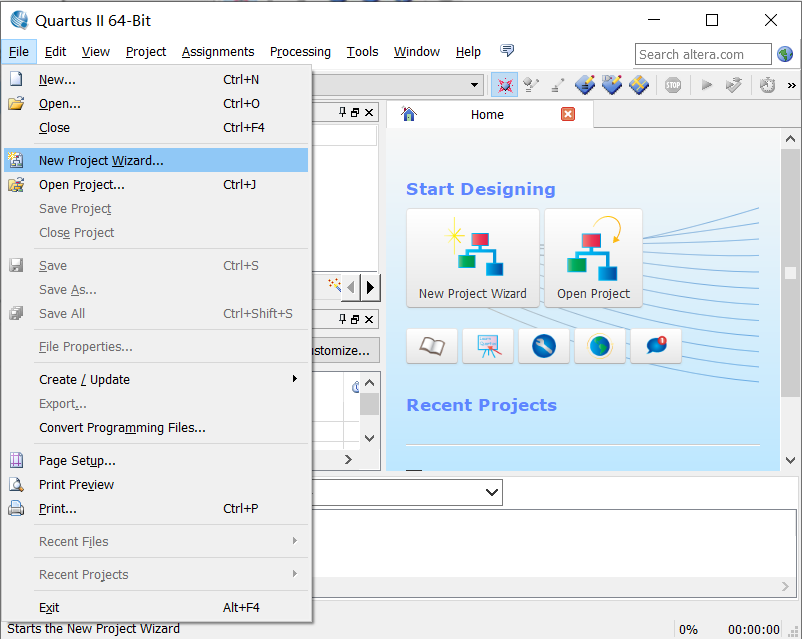Click the tasks panel scroll down arrow
This screenshot has height=639, width=802.
(x=369, y=438)
